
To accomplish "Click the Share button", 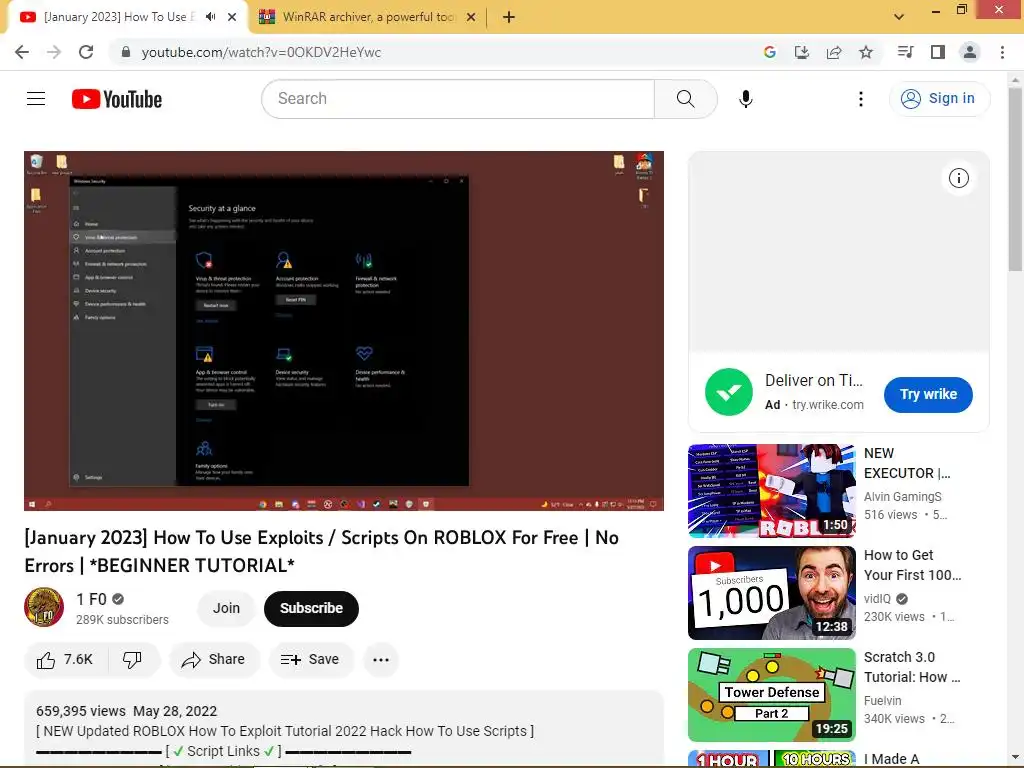I will (214, 660).
